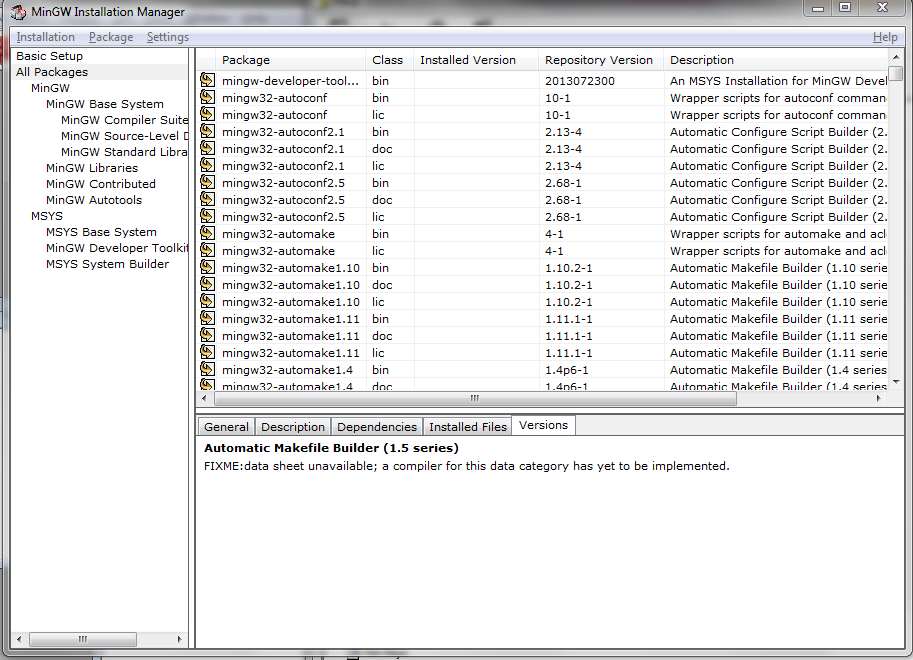The height and width of the screenshot is (660, 913).
Task: Click package icon for mingw32-autoconf2.5 bin row
Action: pyautogui.click(x=207, y=182)
